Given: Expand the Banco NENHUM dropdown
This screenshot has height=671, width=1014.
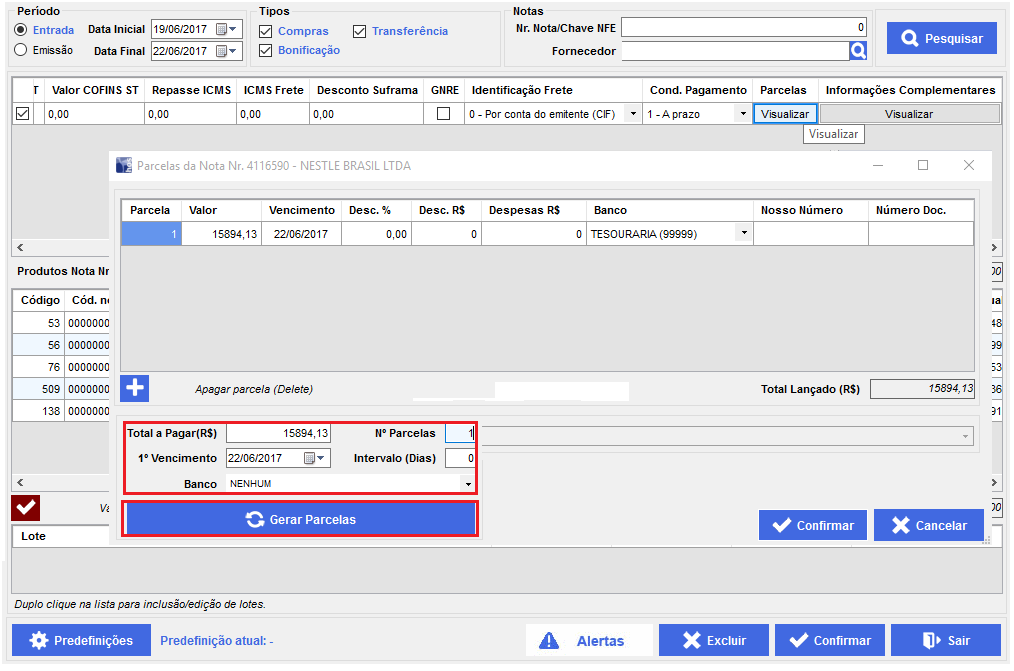Looking at the screenshot, I should [467, 483].
